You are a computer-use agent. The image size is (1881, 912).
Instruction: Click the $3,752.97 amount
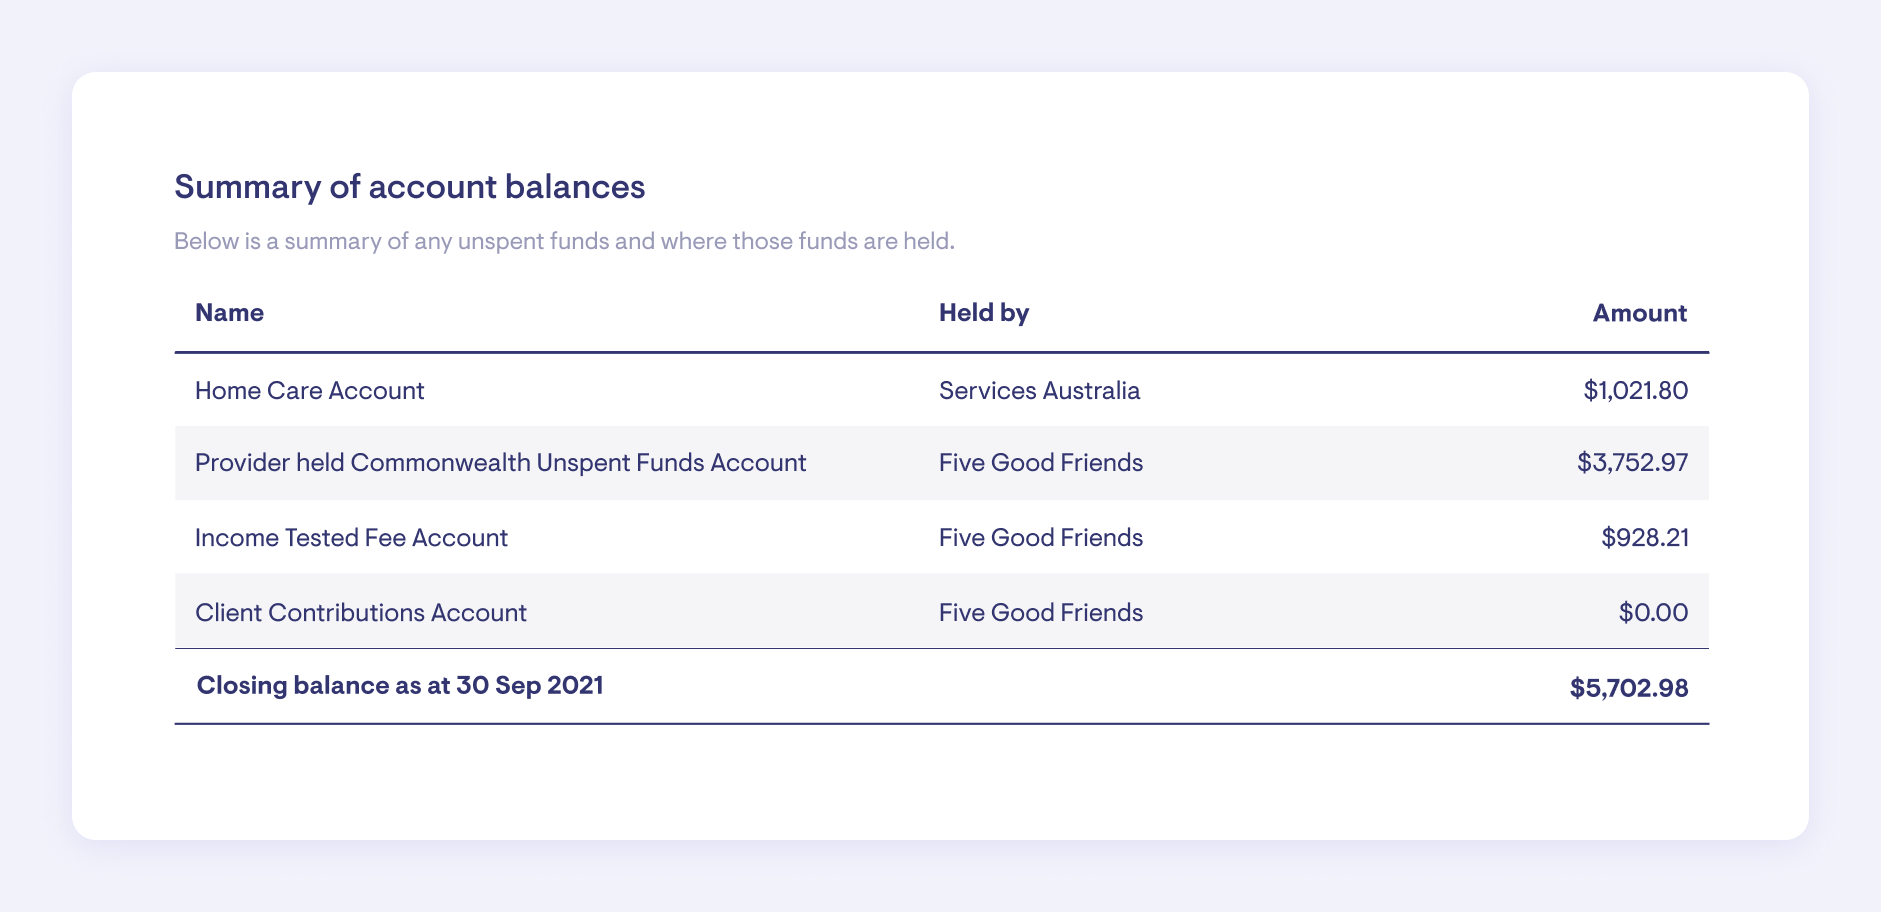1632,463
